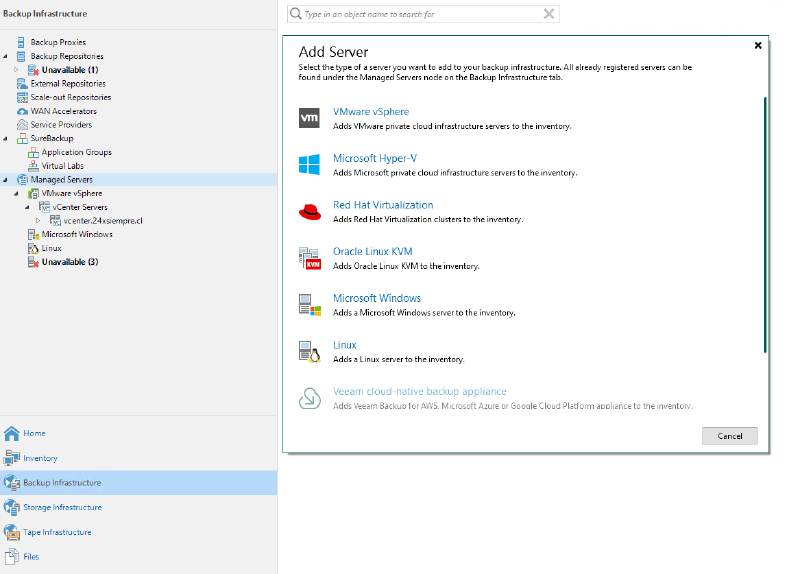The height and width of the screenshot is (574, 800).
Task: Expand the vcenter.24xsiempre.cl node
Action: click(x=38, y=221)
